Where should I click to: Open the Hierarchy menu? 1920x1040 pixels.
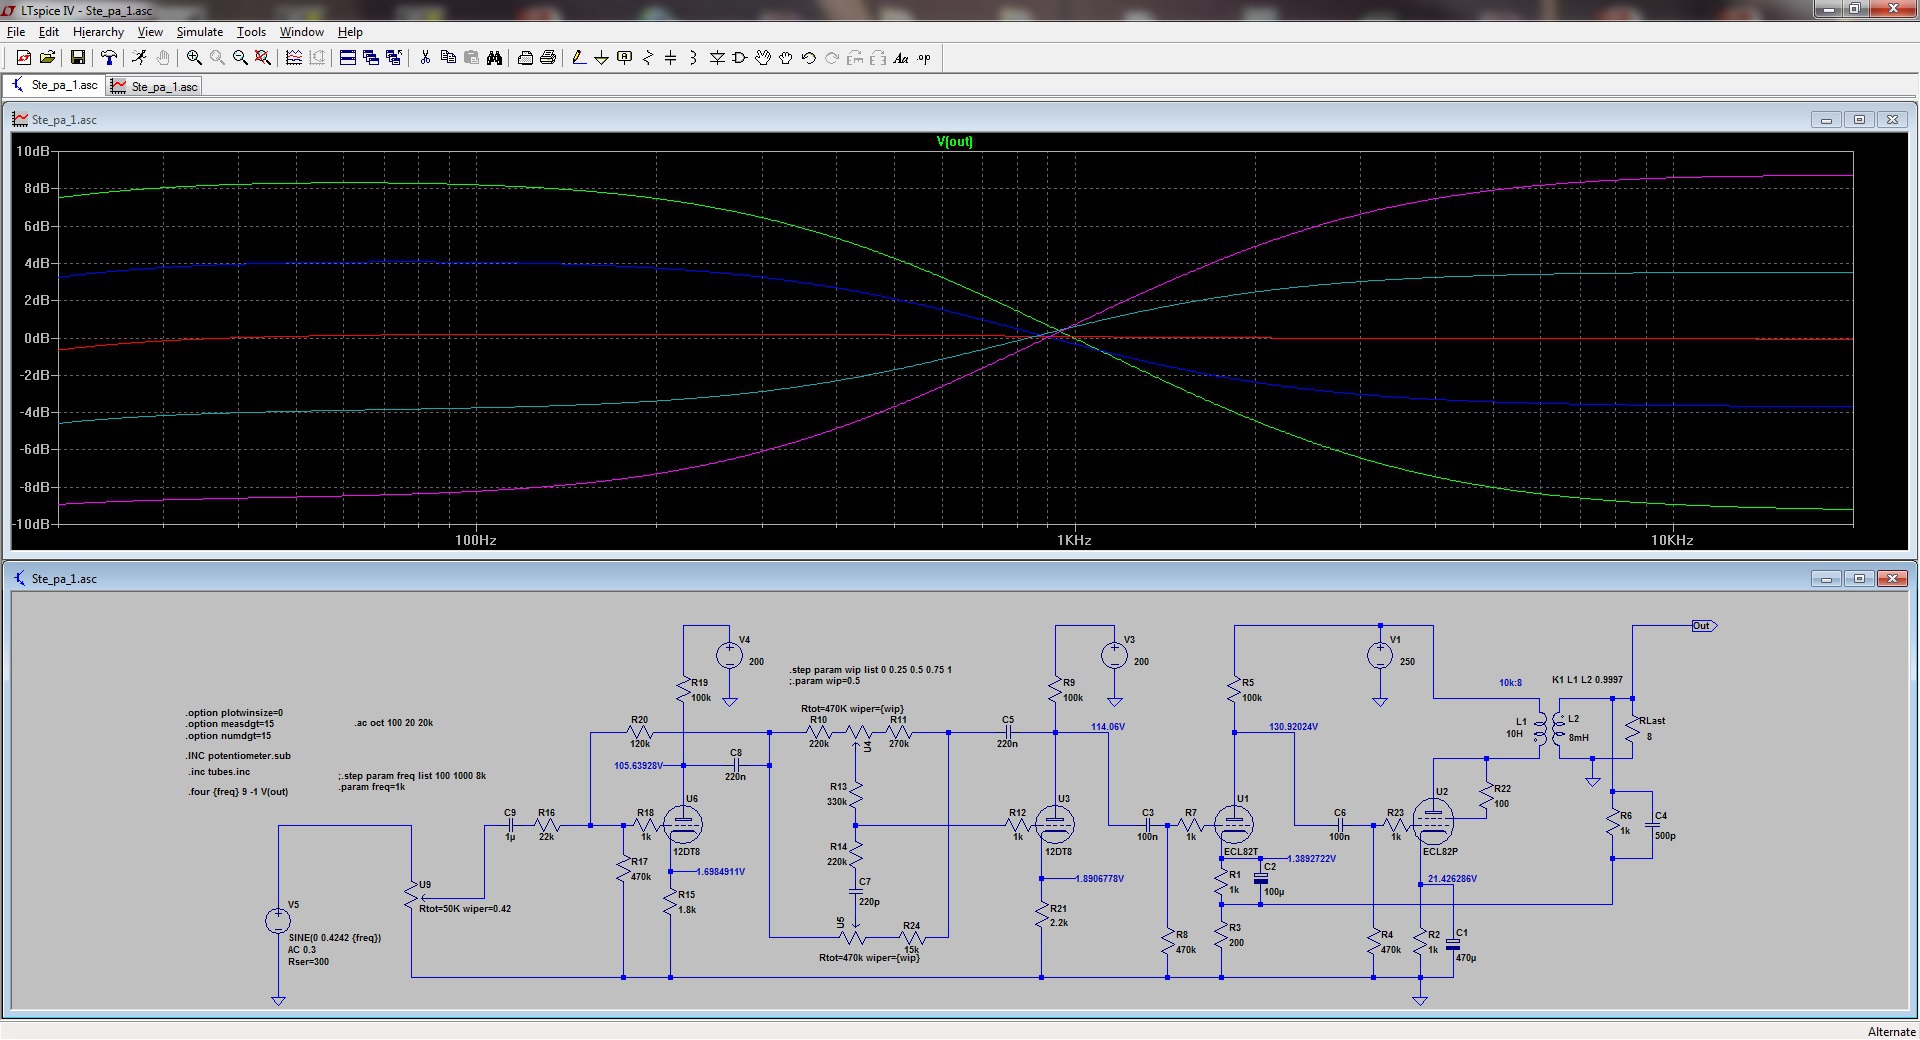pyautogui.click(x=98, y=32)
